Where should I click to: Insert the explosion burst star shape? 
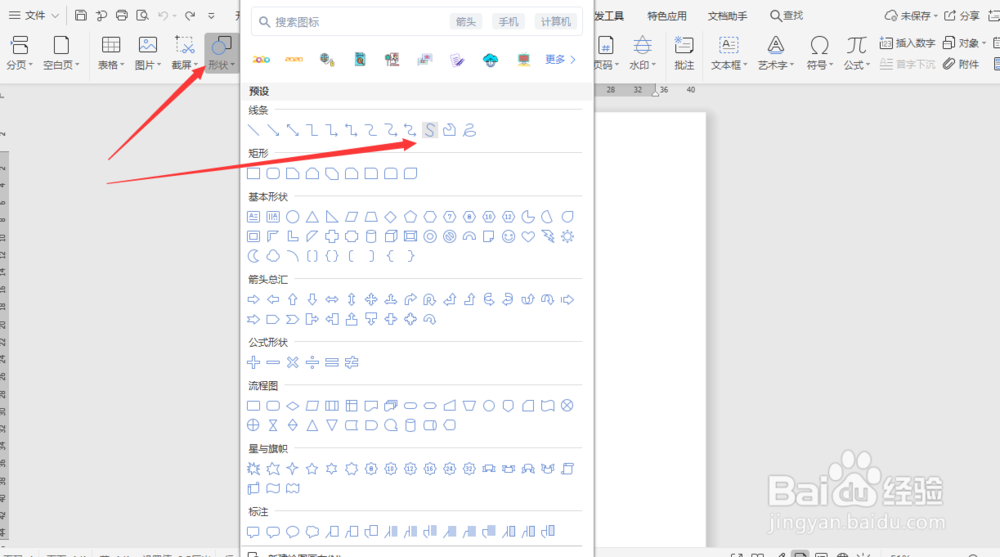tap(253, 469)
